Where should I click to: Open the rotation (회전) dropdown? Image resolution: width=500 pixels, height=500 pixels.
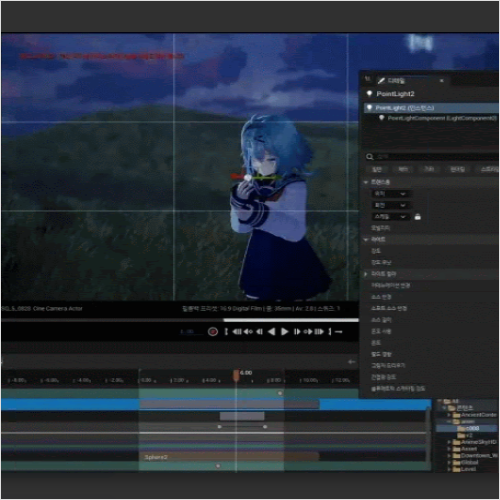[x=390, y=205]
